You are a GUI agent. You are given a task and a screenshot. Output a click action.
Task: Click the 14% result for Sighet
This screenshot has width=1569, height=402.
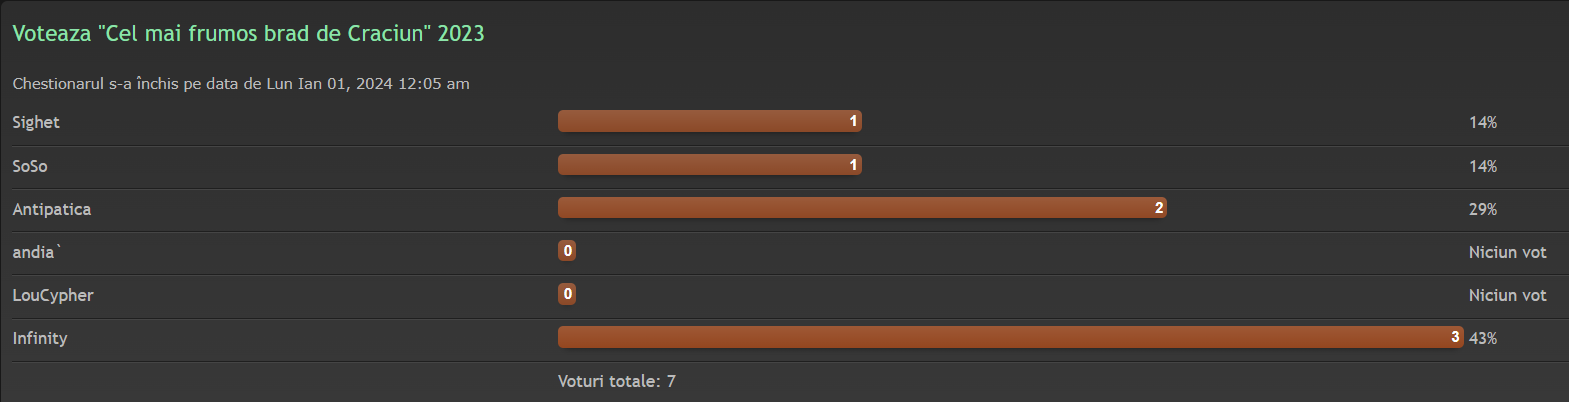1483,122
